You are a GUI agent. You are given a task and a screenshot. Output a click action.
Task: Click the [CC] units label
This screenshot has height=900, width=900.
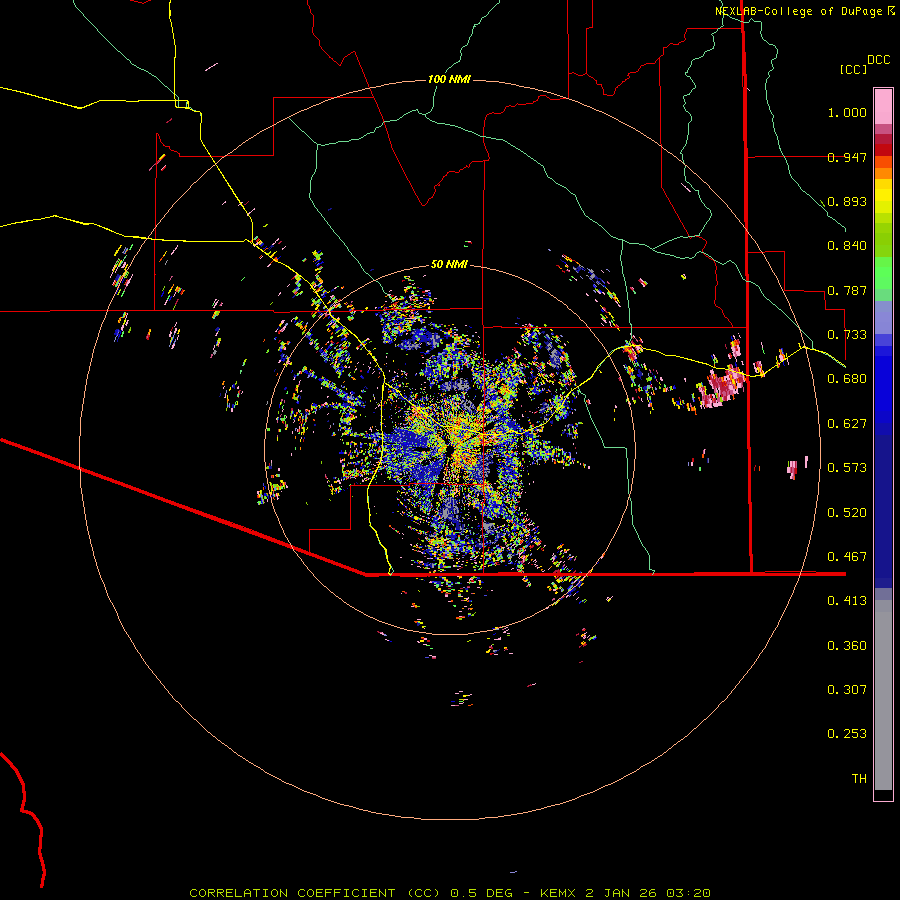pyautogui.click(x=853, y=69)
